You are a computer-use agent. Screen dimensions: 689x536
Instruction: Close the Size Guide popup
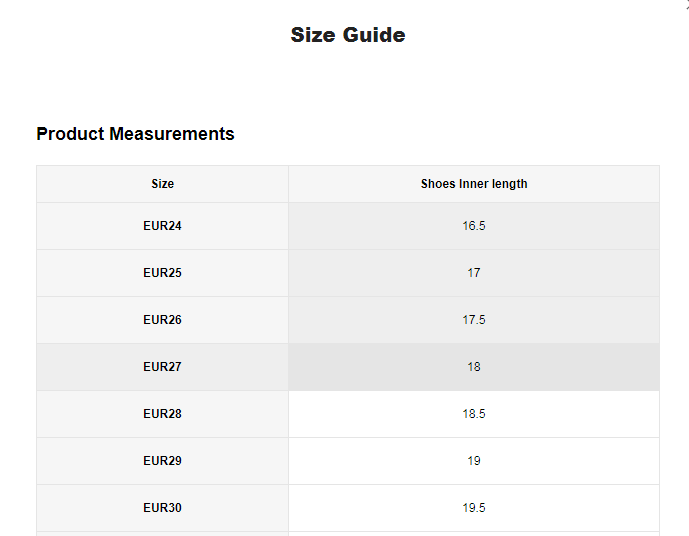(x=686, y=4)
